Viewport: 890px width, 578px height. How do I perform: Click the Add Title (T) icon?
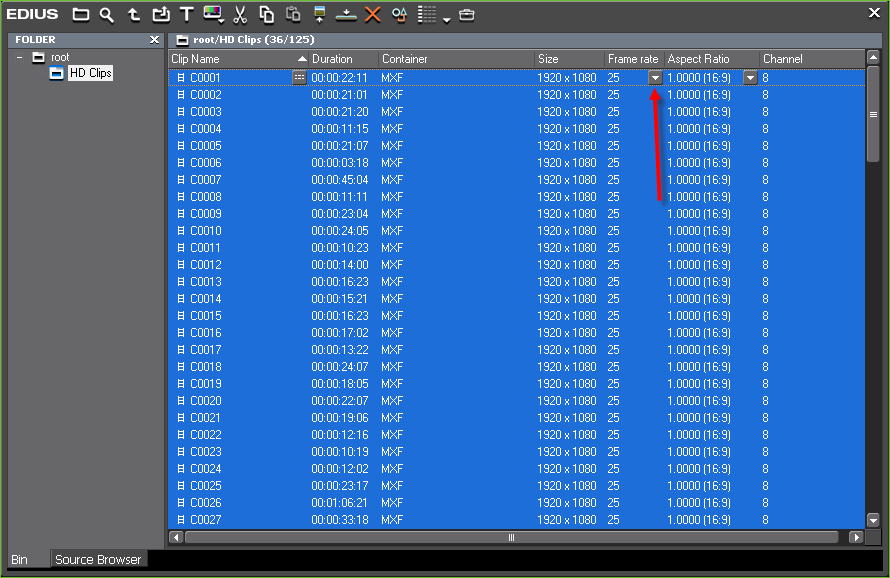[186, 15]
